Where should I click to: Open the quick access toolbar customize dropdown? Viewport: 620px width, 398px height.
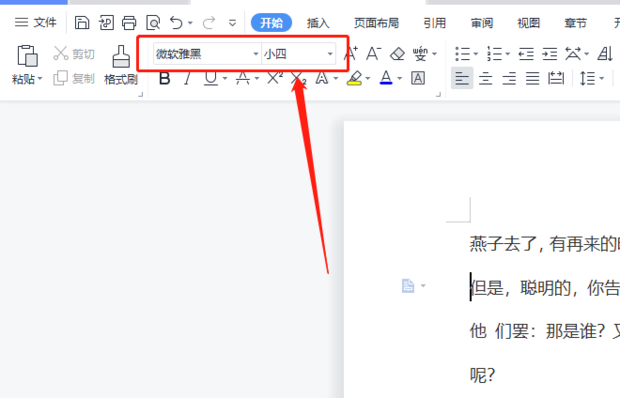(232, 23)
